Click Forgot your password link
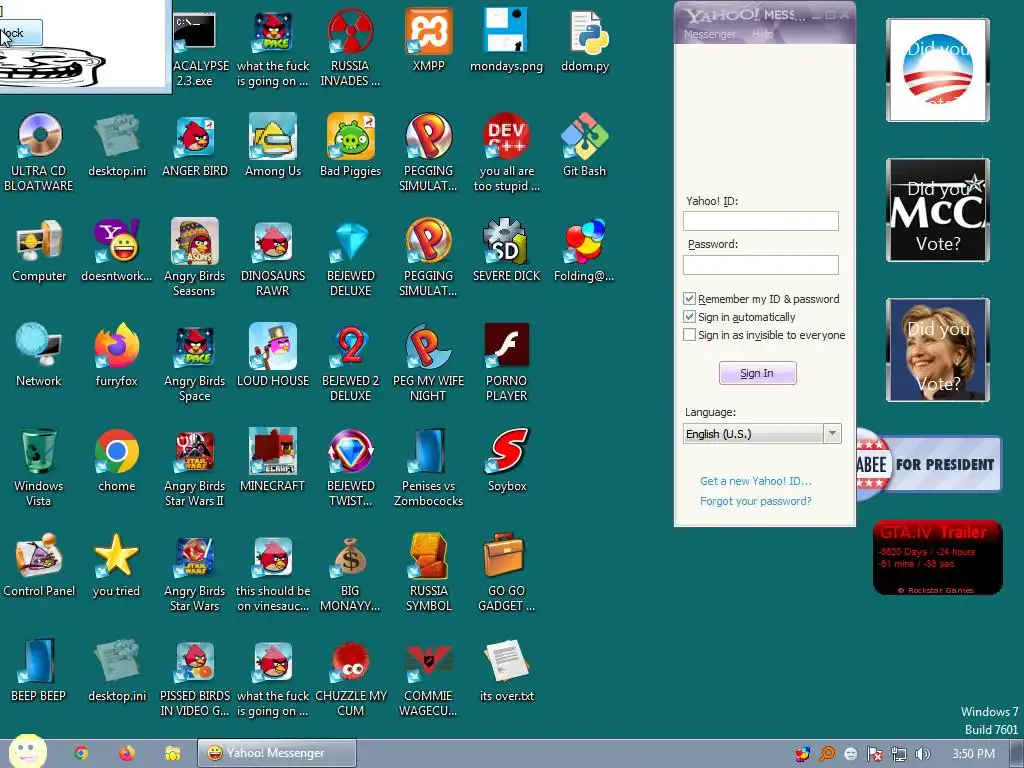Image resolution: width=1024 pixels, height=768 pixels. pyautogui.click(x=756, y=501)
